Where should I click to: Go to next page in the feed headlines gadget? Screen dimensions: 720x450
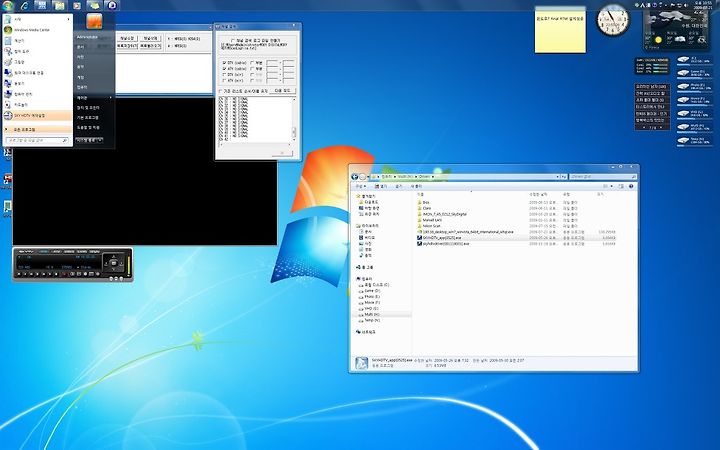pyautogui.click(x=661, y=128)
